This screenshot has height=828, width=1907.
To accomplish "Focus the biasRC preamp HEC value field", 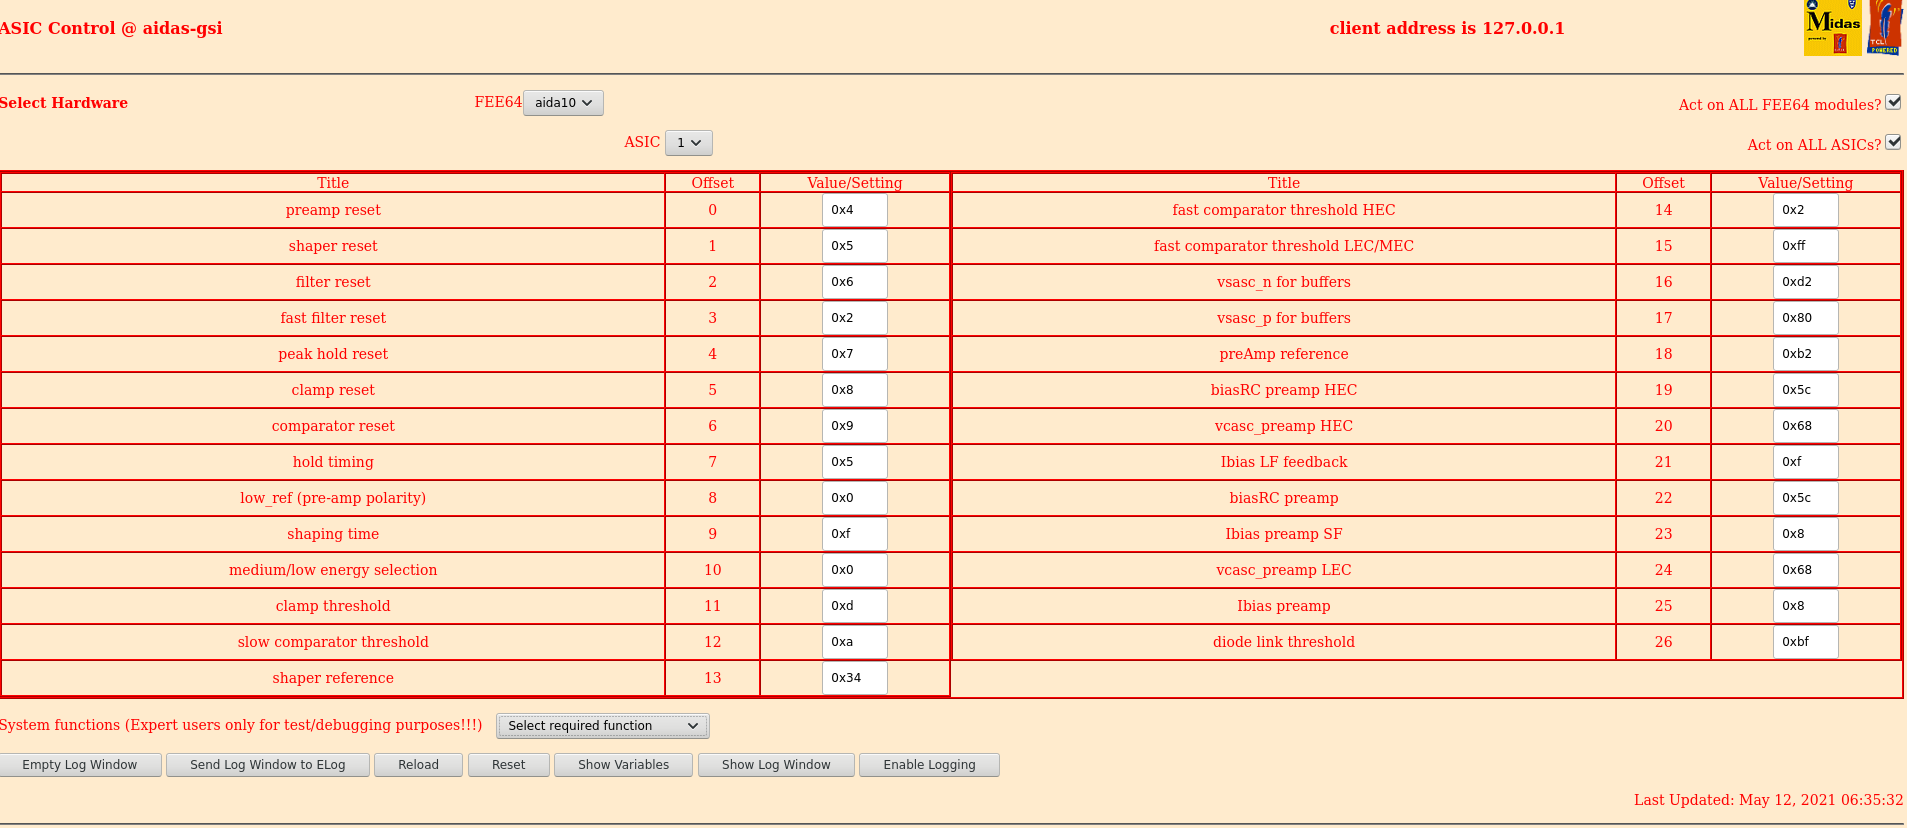I will (x=1806, y=390).
